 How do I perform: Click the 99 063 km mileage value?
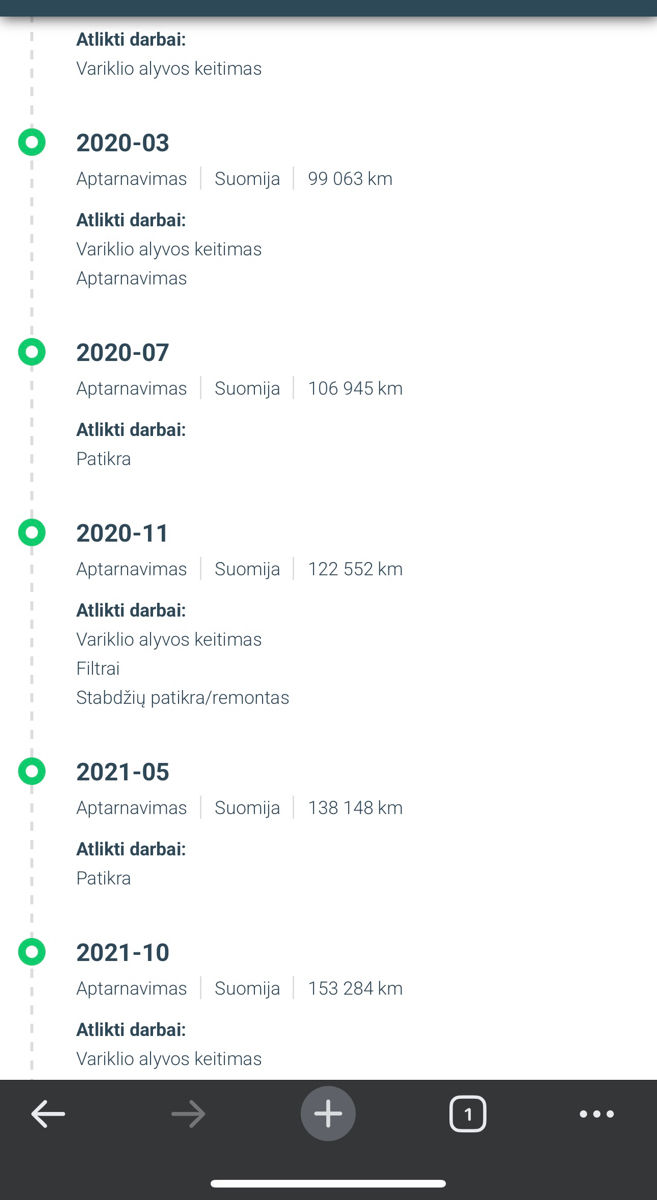point(350,179)
